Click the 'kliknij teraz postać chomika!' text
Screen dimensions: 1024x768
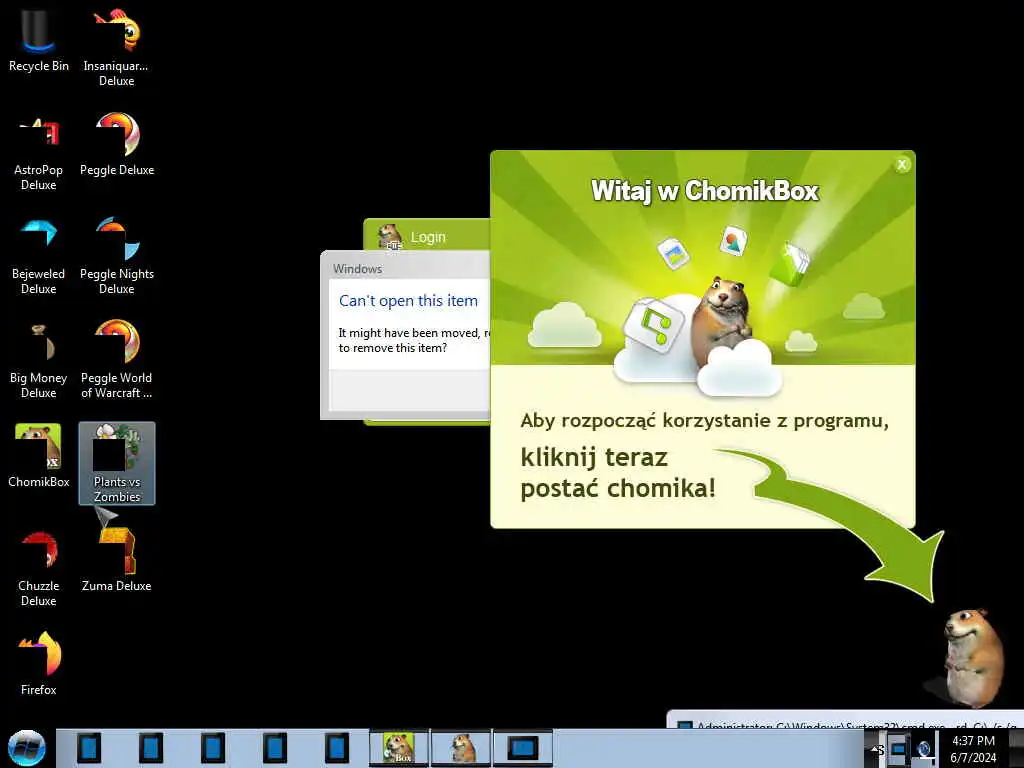[x=618, y=472]
